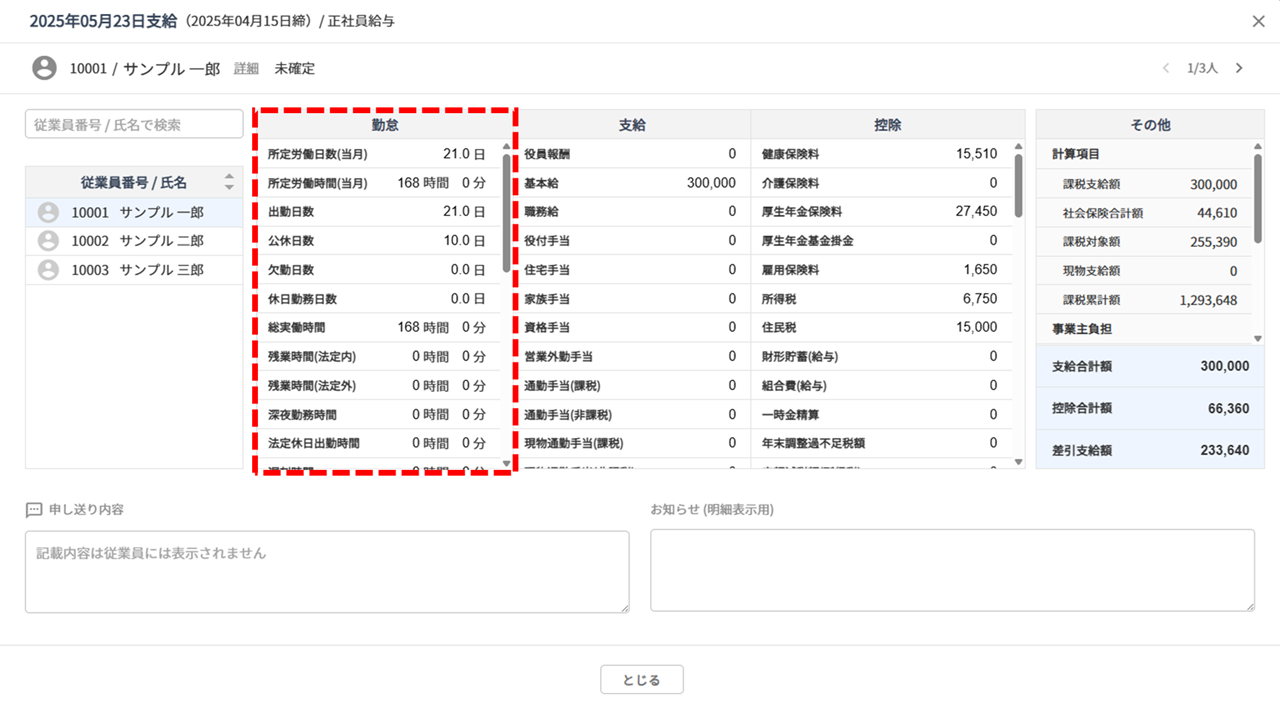Click the 控除 column header
This screenshot has height=709, width=1280.
click(x=888, y=125)
